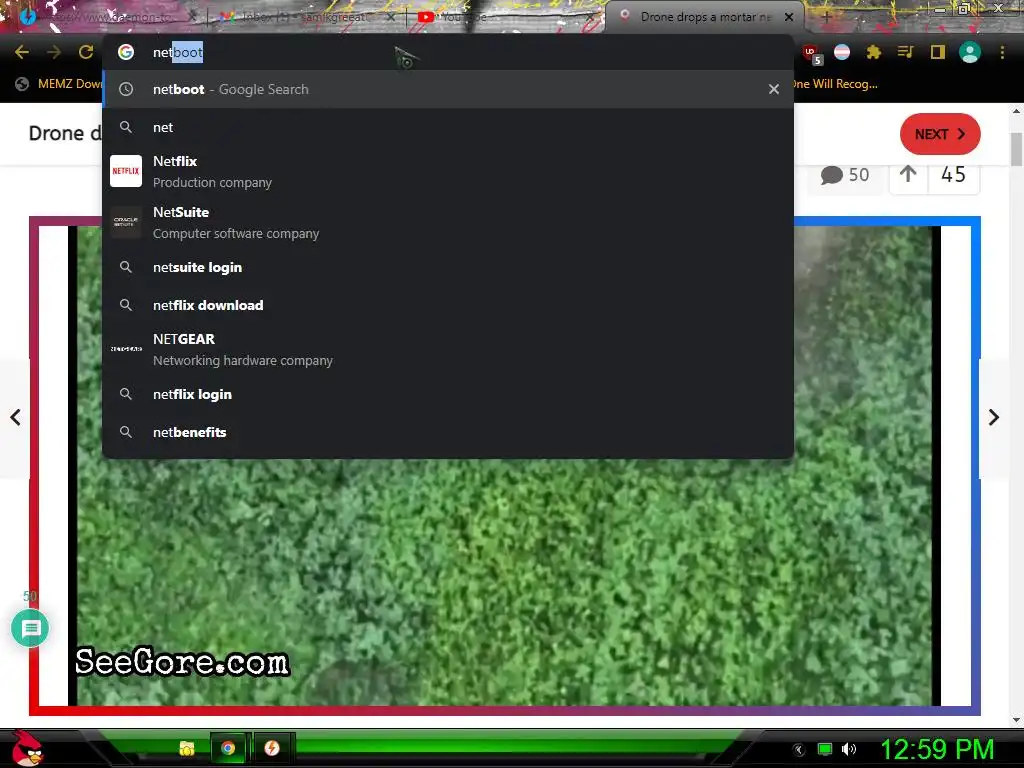Select the NETGEAR networking hardware suggestion
1024x768 pixels.
[448, 349]
